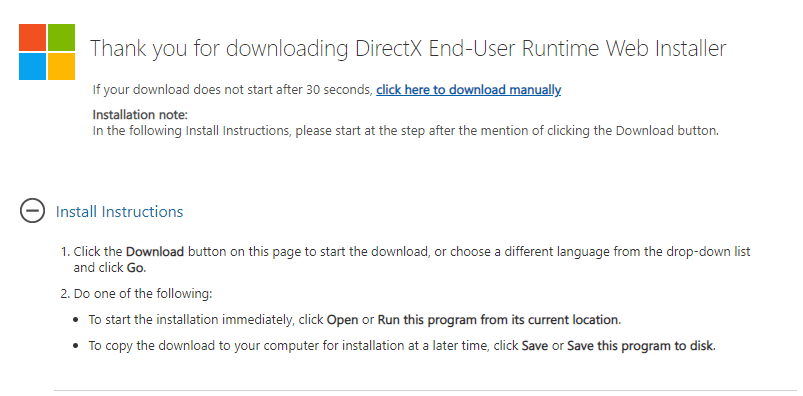Click the bold word 'Open' in first bullet
This screenshot has height=396, width=803.
342,320
